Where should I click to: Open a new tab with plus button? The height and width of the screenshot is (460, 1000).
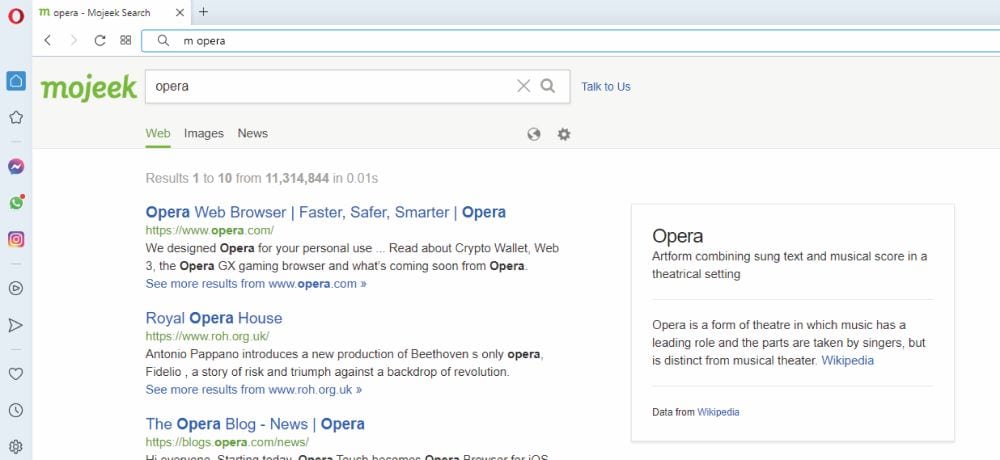click(203, 11)
